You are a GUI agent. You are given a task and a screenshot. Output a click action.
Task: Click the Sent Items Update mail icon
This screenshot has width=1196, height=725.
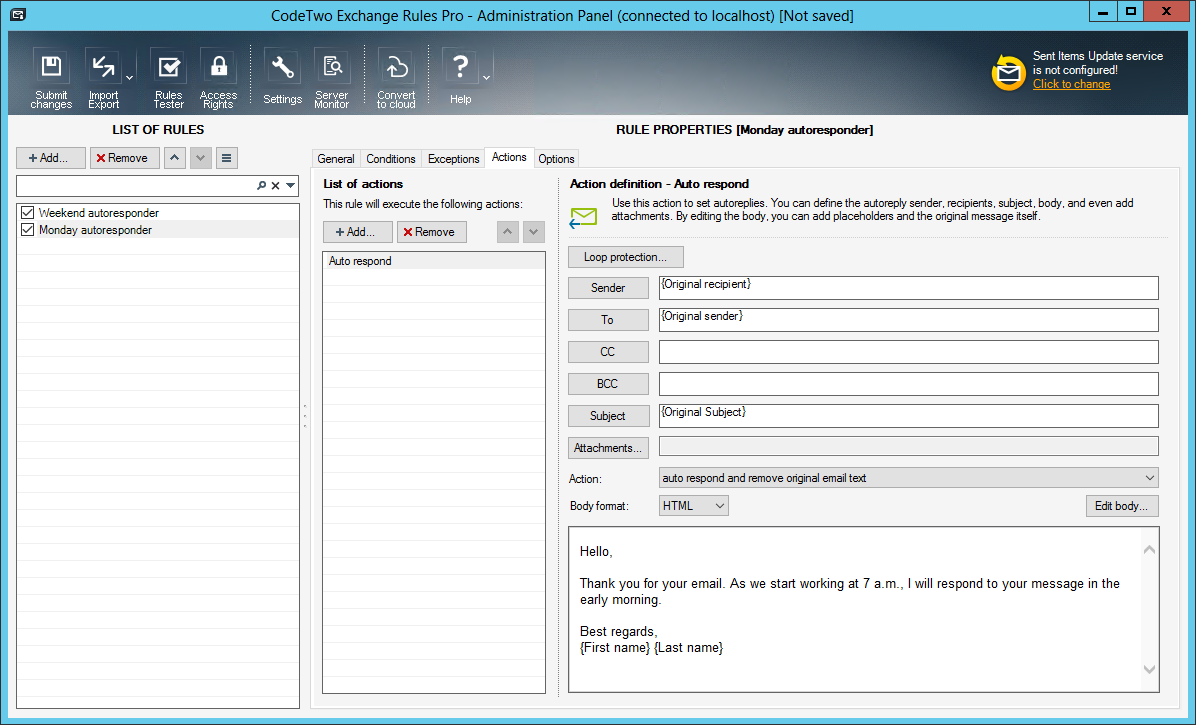pos(1008,72)
